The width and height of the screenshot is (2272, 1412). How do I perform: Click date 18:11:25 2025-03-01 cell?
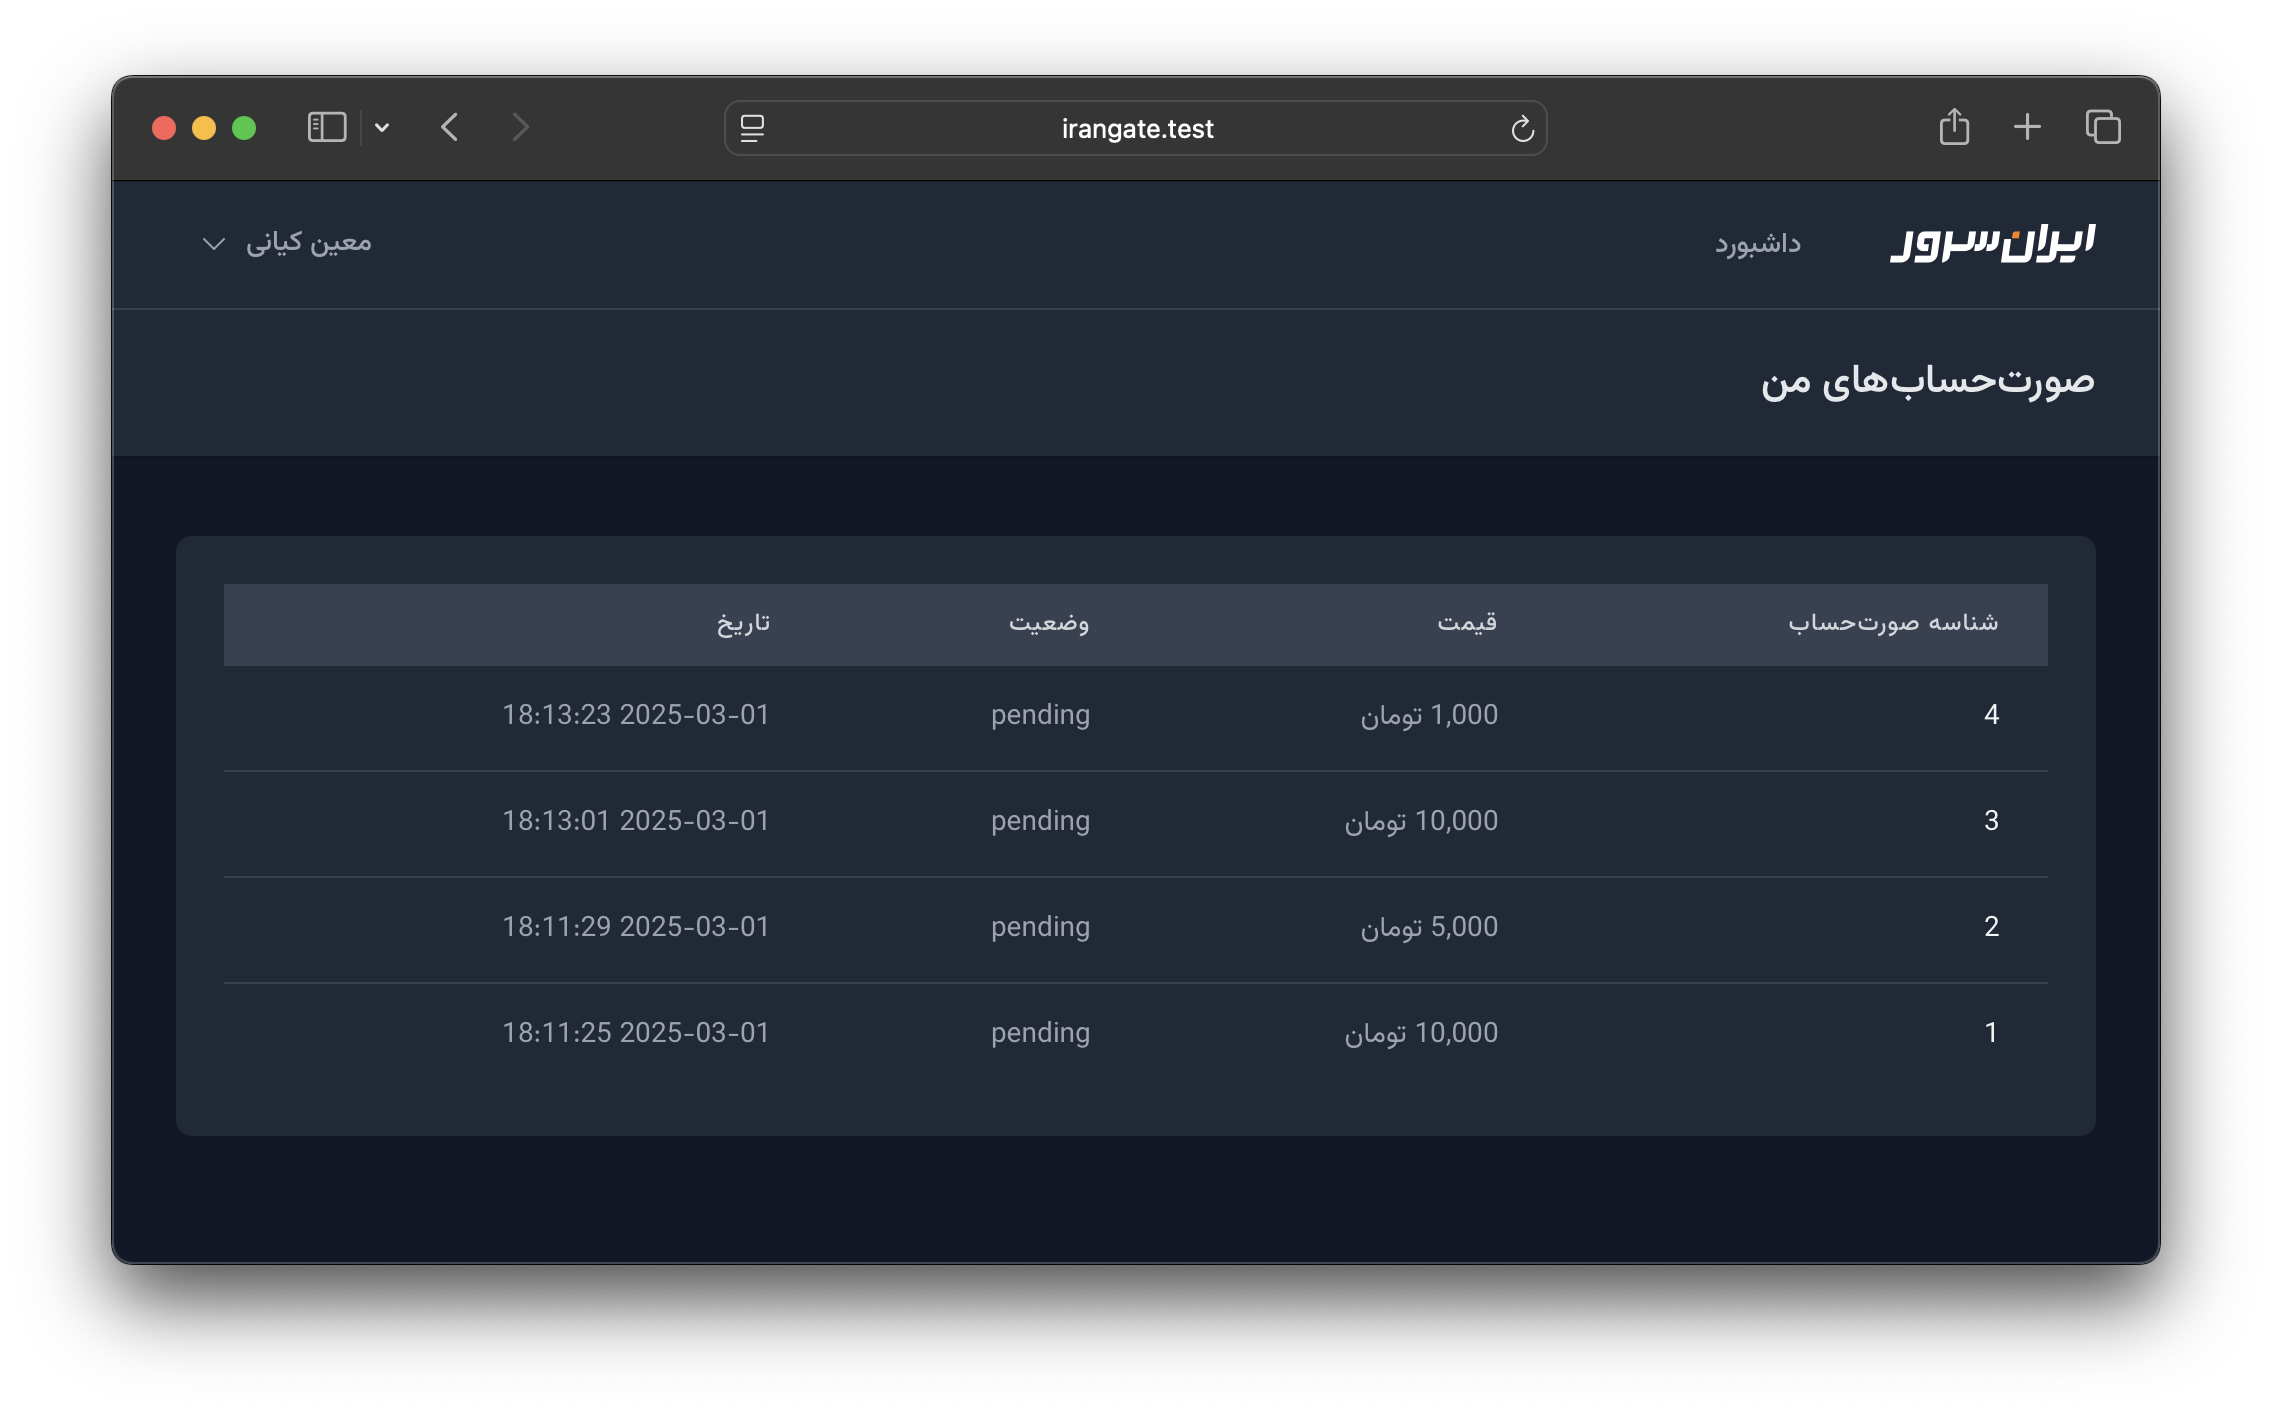point(635,1033)
